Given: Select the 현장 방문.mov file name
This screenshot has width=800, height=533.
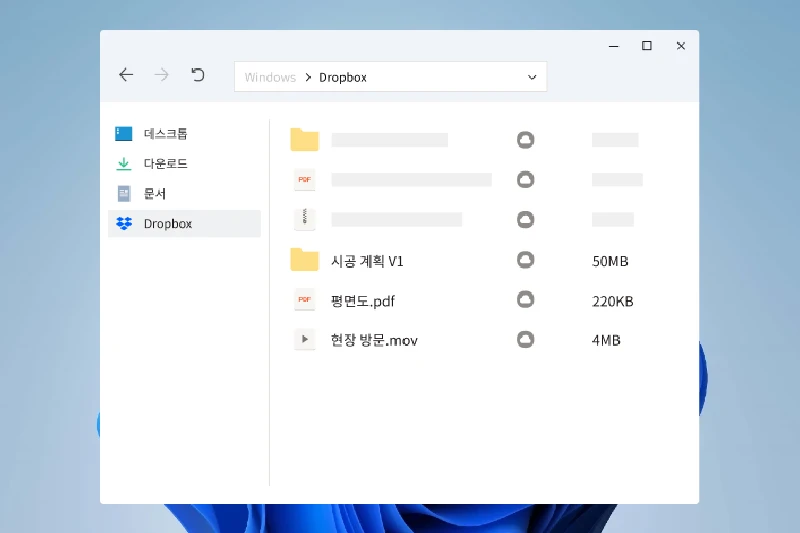Looking at the screenshot, I should [374, 340].
